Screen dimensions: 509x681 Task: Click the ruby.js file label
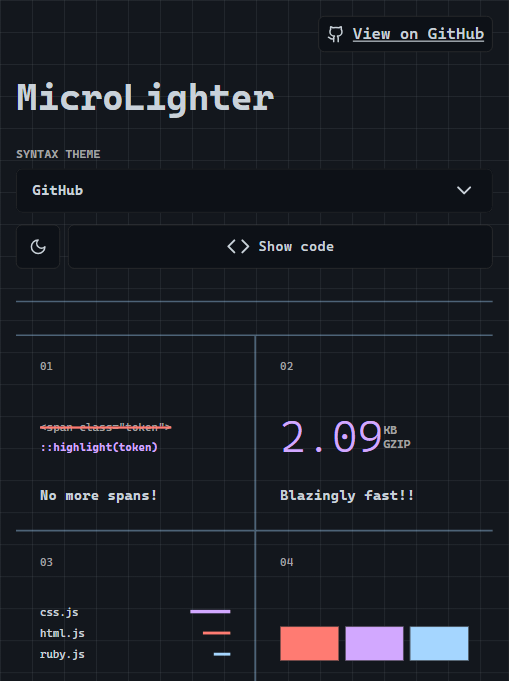(x=62, y=654)
